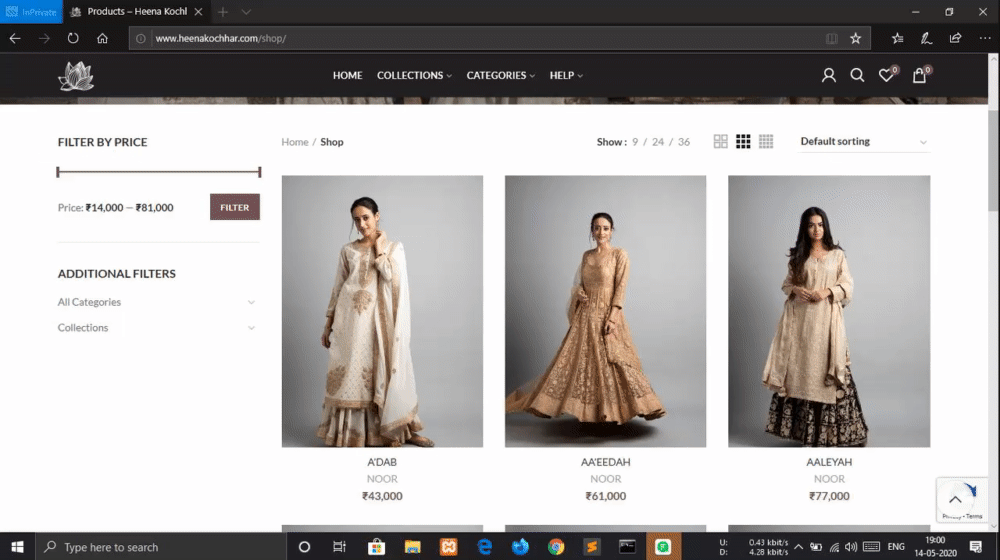Screen dimensions: 1000x560
Task: Open the shopping bag cart icon
Action: click(920, 75)
